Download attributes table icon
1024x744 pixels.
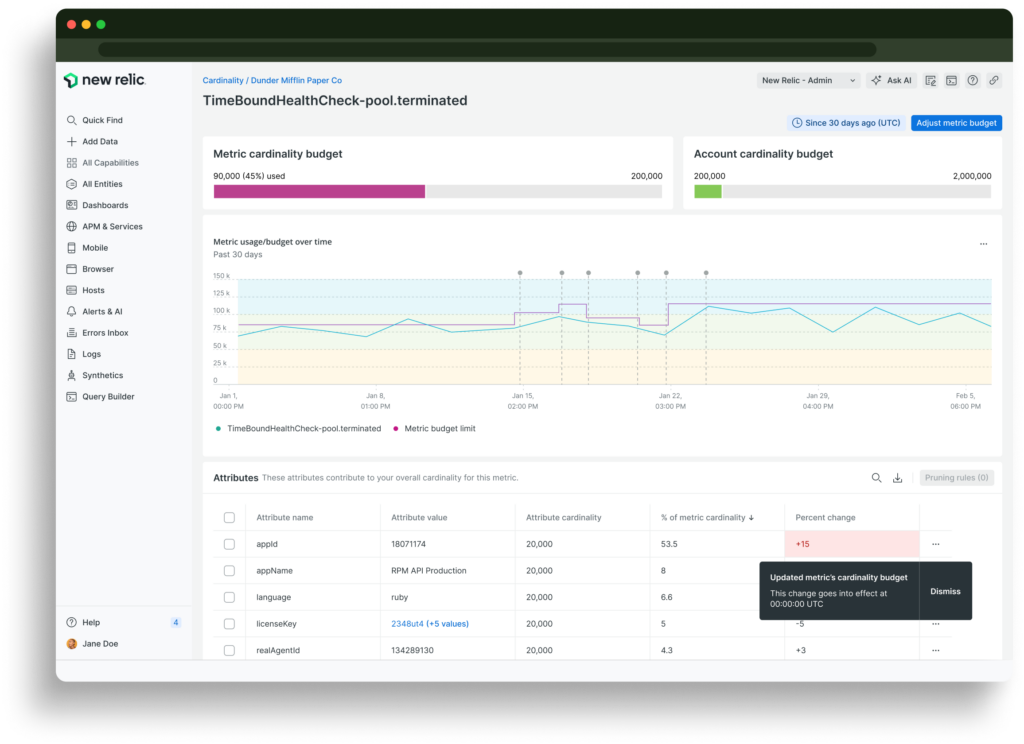[897, 478]
